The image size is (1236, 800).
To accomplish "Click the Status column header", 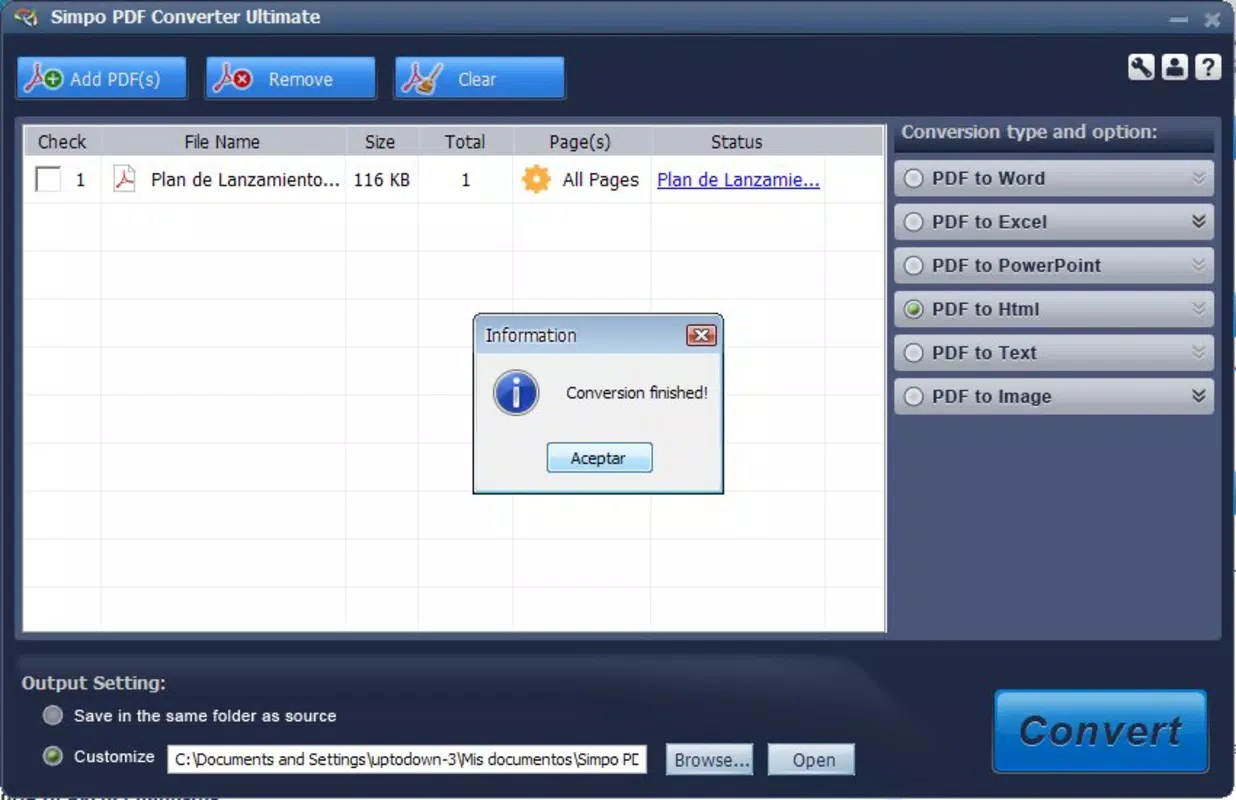I will [737, 142].
